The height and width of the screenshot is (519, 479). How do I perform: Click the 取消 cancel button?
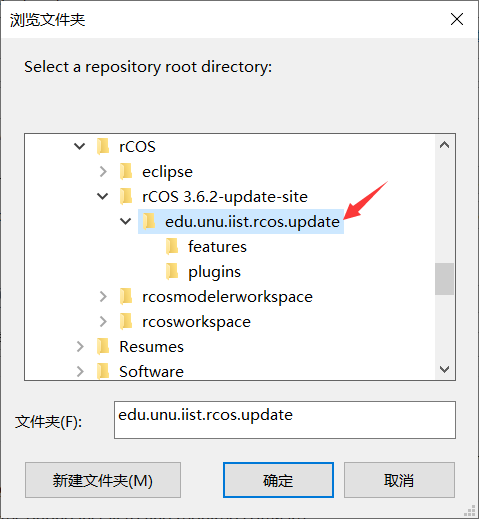(399, 480)
